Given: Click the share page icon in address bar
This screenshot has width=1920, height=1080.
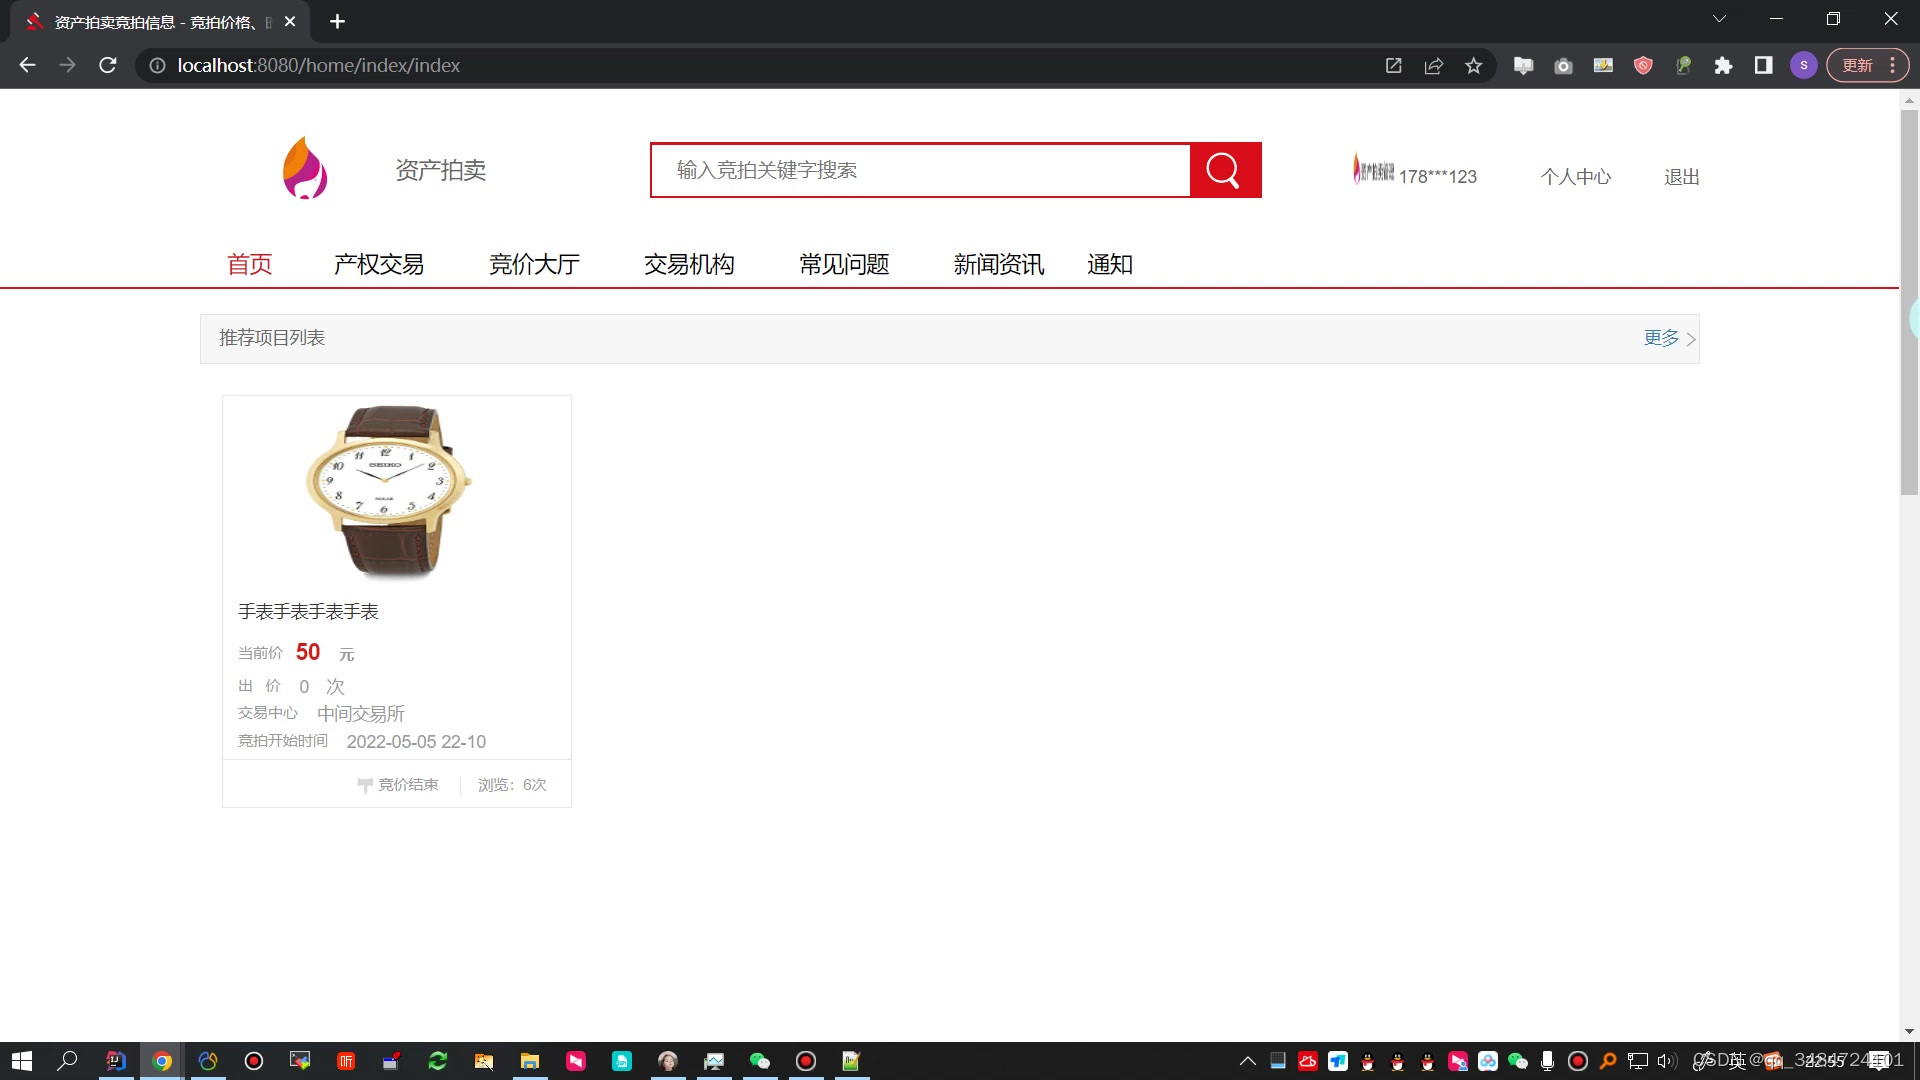Looking at the screenshot, I should [1433, 66].
